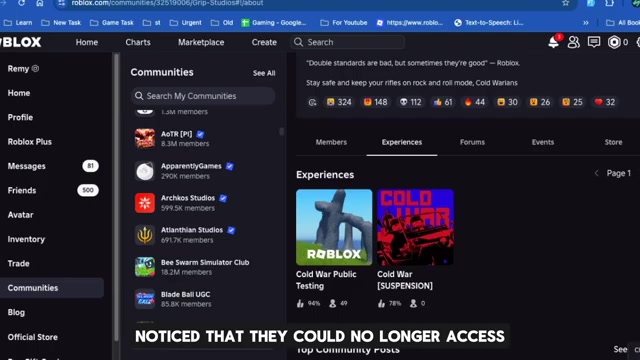
Task: Open Avatar in the left sidebar
Action: tap(20, 215)
